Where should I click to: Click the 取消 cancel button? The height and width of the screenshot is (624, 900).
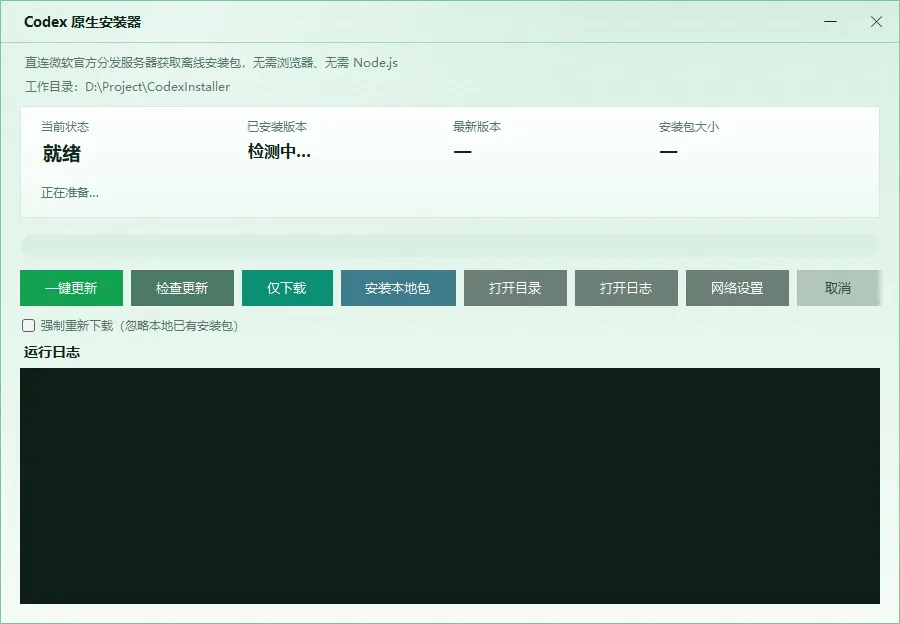[838, 288]
